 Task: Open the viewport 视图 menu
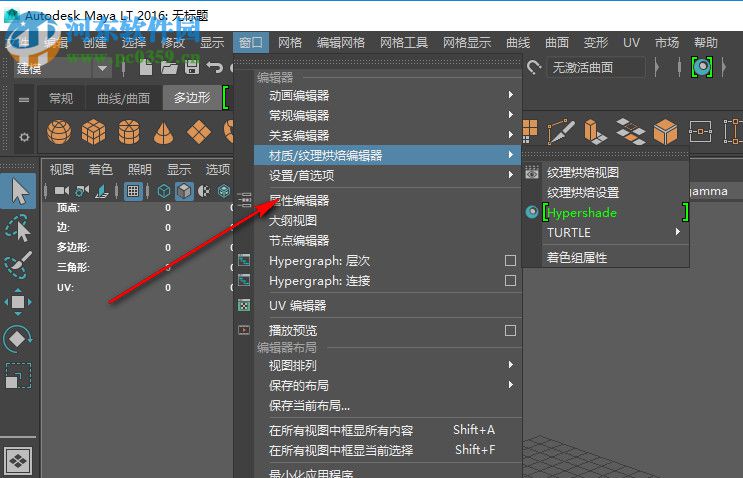62,169
